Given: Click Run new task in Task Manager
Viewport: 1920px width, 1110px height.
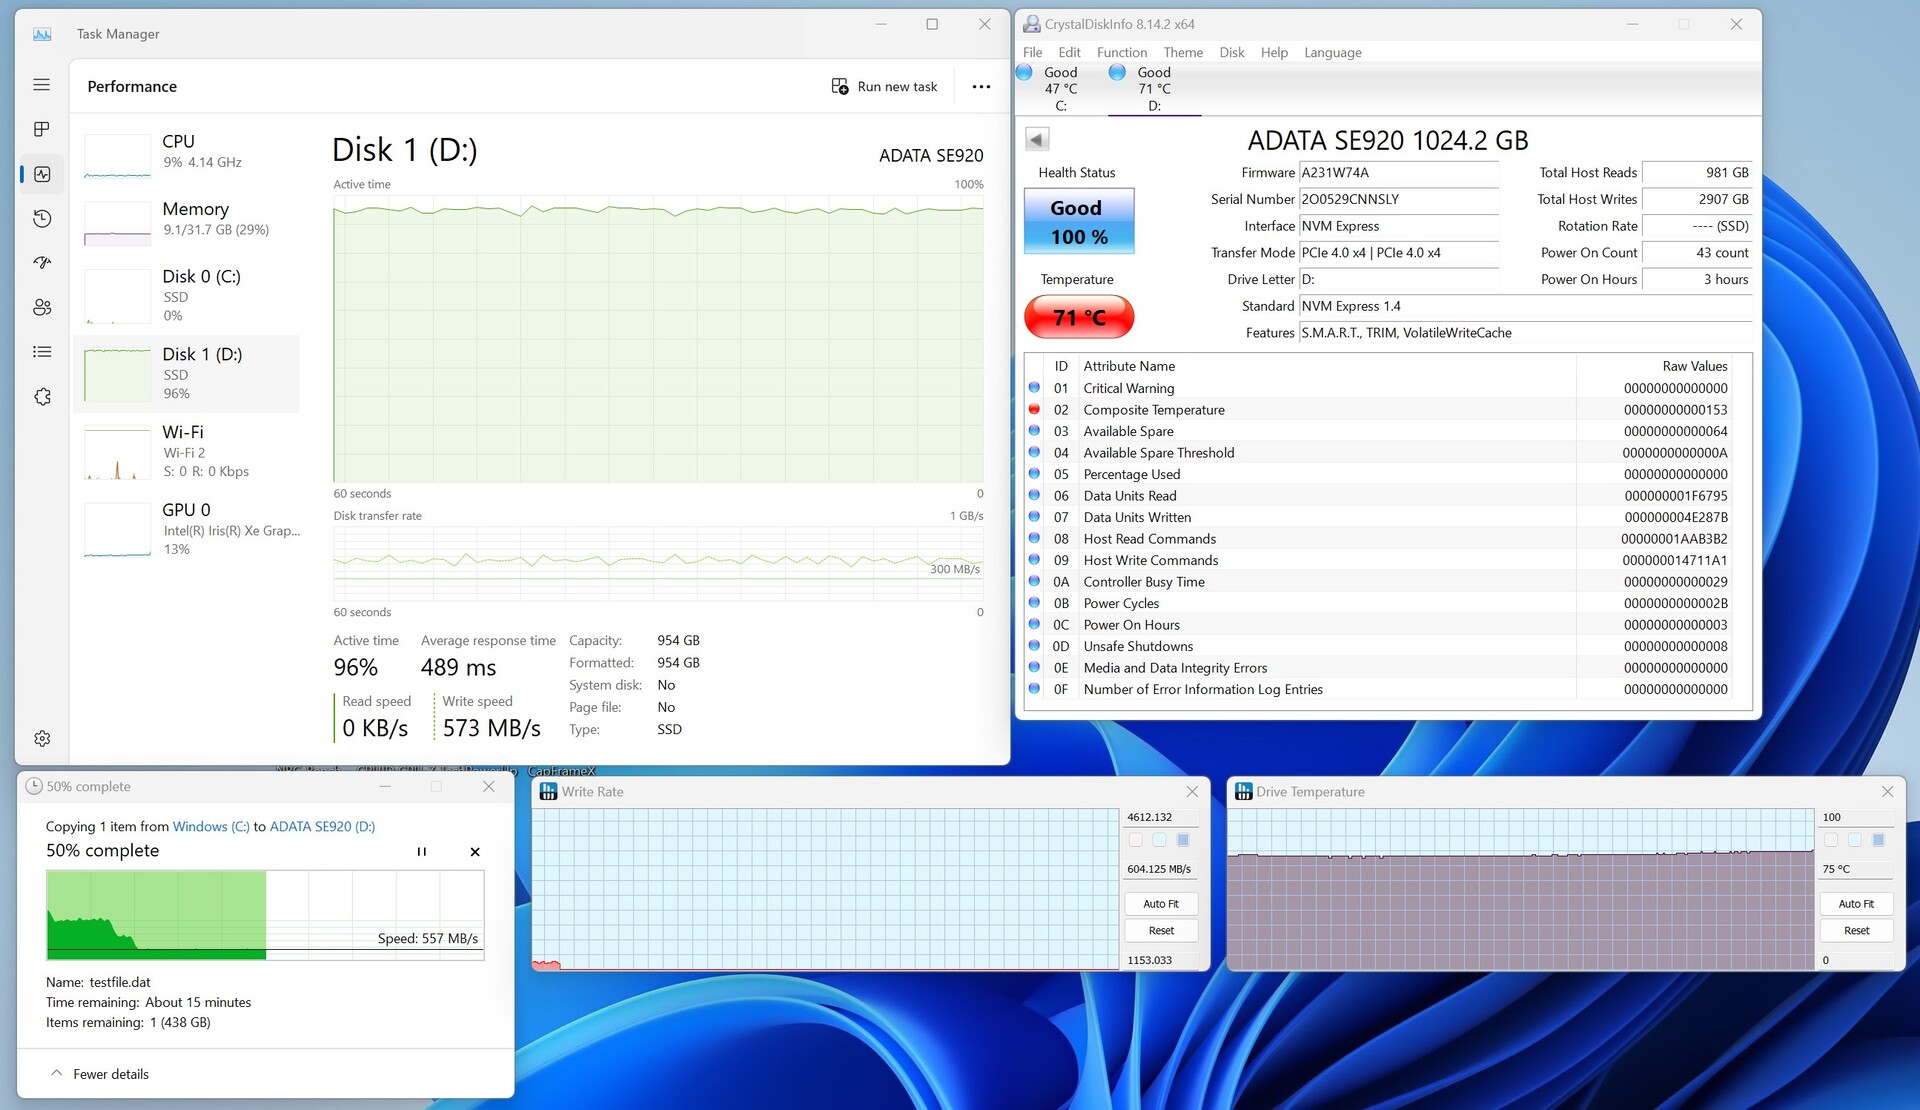Looking at the screenshot, I should coord(885,86).
